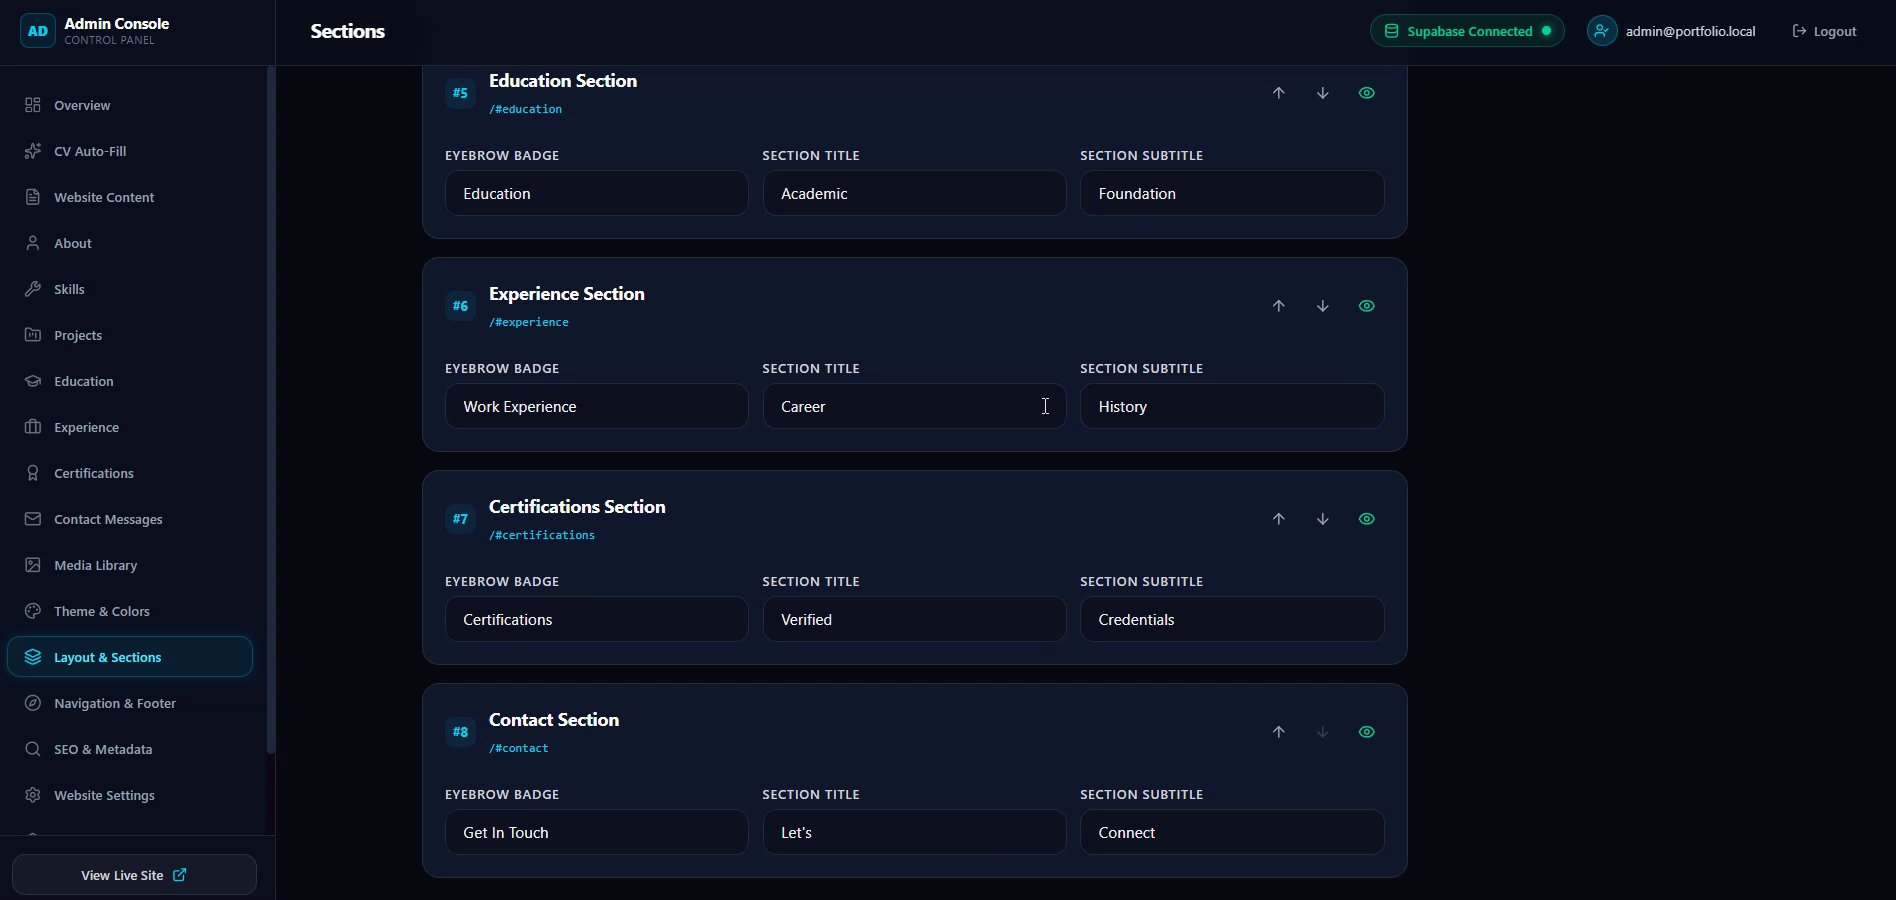Move Experience Section up
Screen dimensions: 1896x900
click(x=1279, y=306)
